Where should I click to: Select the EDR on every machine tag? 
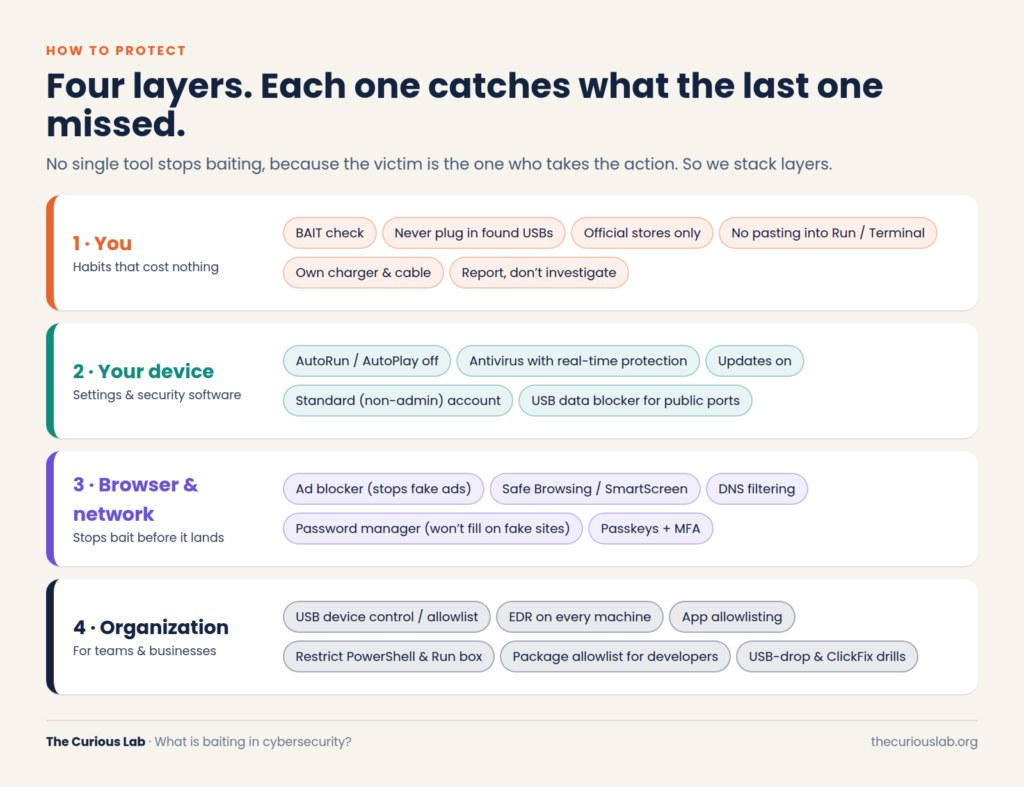[x=579, y=617]
